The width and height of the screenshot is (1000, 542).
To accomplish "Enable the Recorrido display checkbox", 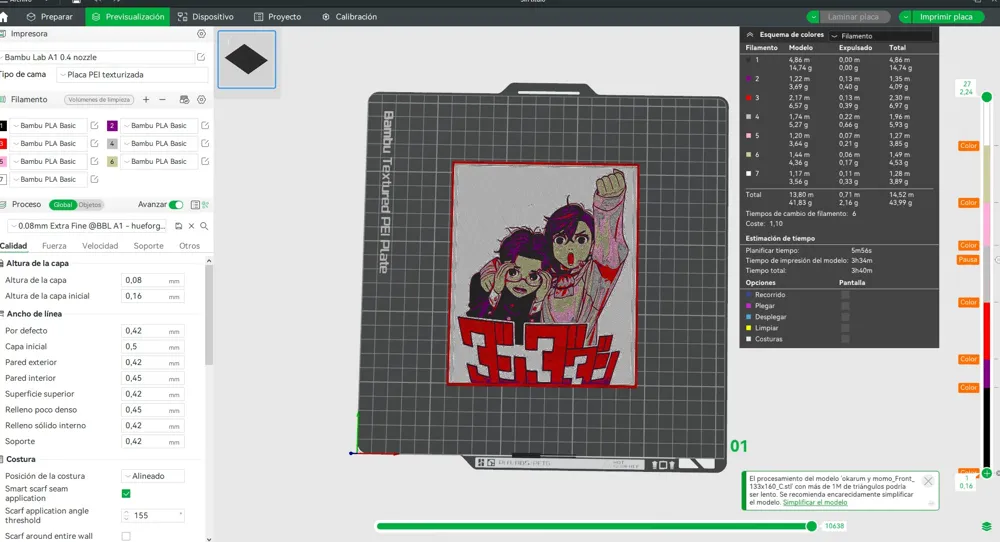I will (845, 295).
